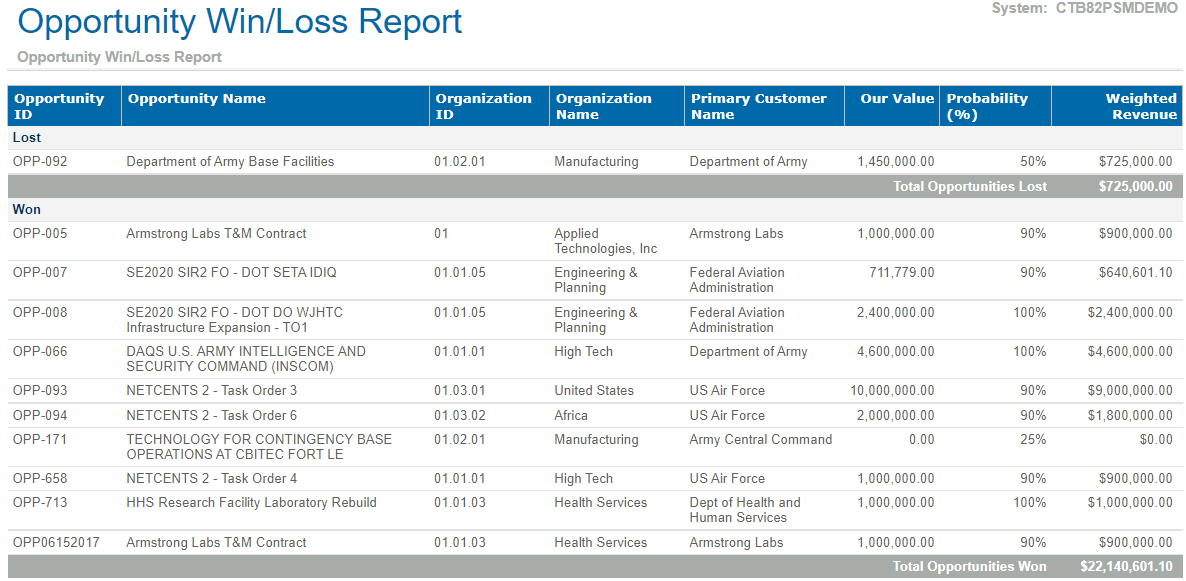
Task: Click the Total Opportunities Lost label
Action: 970,187
